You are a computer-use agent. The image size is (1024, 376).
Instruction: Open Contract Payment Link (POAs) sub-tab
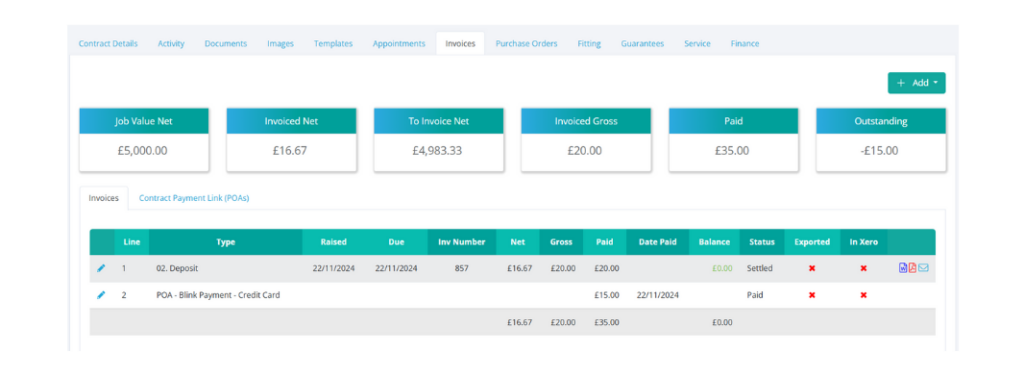[x=194, y=198]
